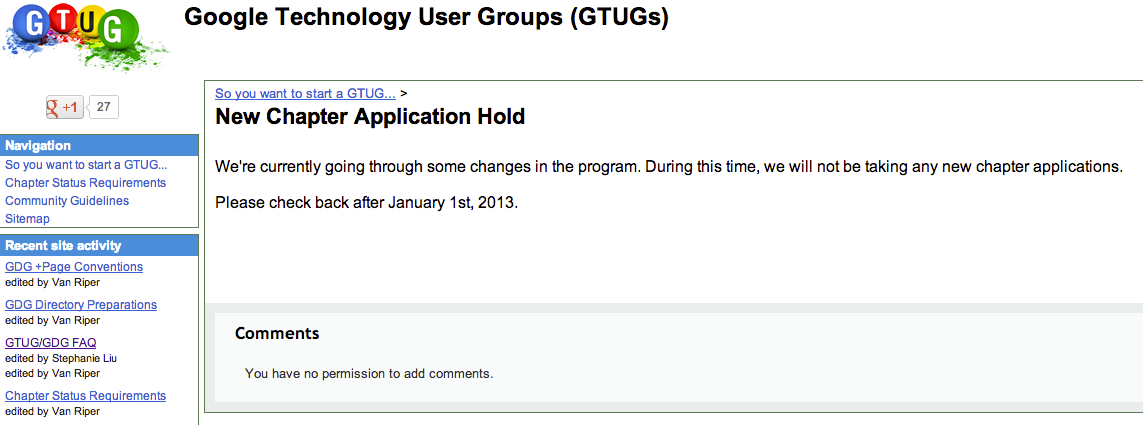This screenshot has height=425, width=1143.
Task: Open So you want to start a GTUG in Navigation
Action: click(x=86, y=165)
